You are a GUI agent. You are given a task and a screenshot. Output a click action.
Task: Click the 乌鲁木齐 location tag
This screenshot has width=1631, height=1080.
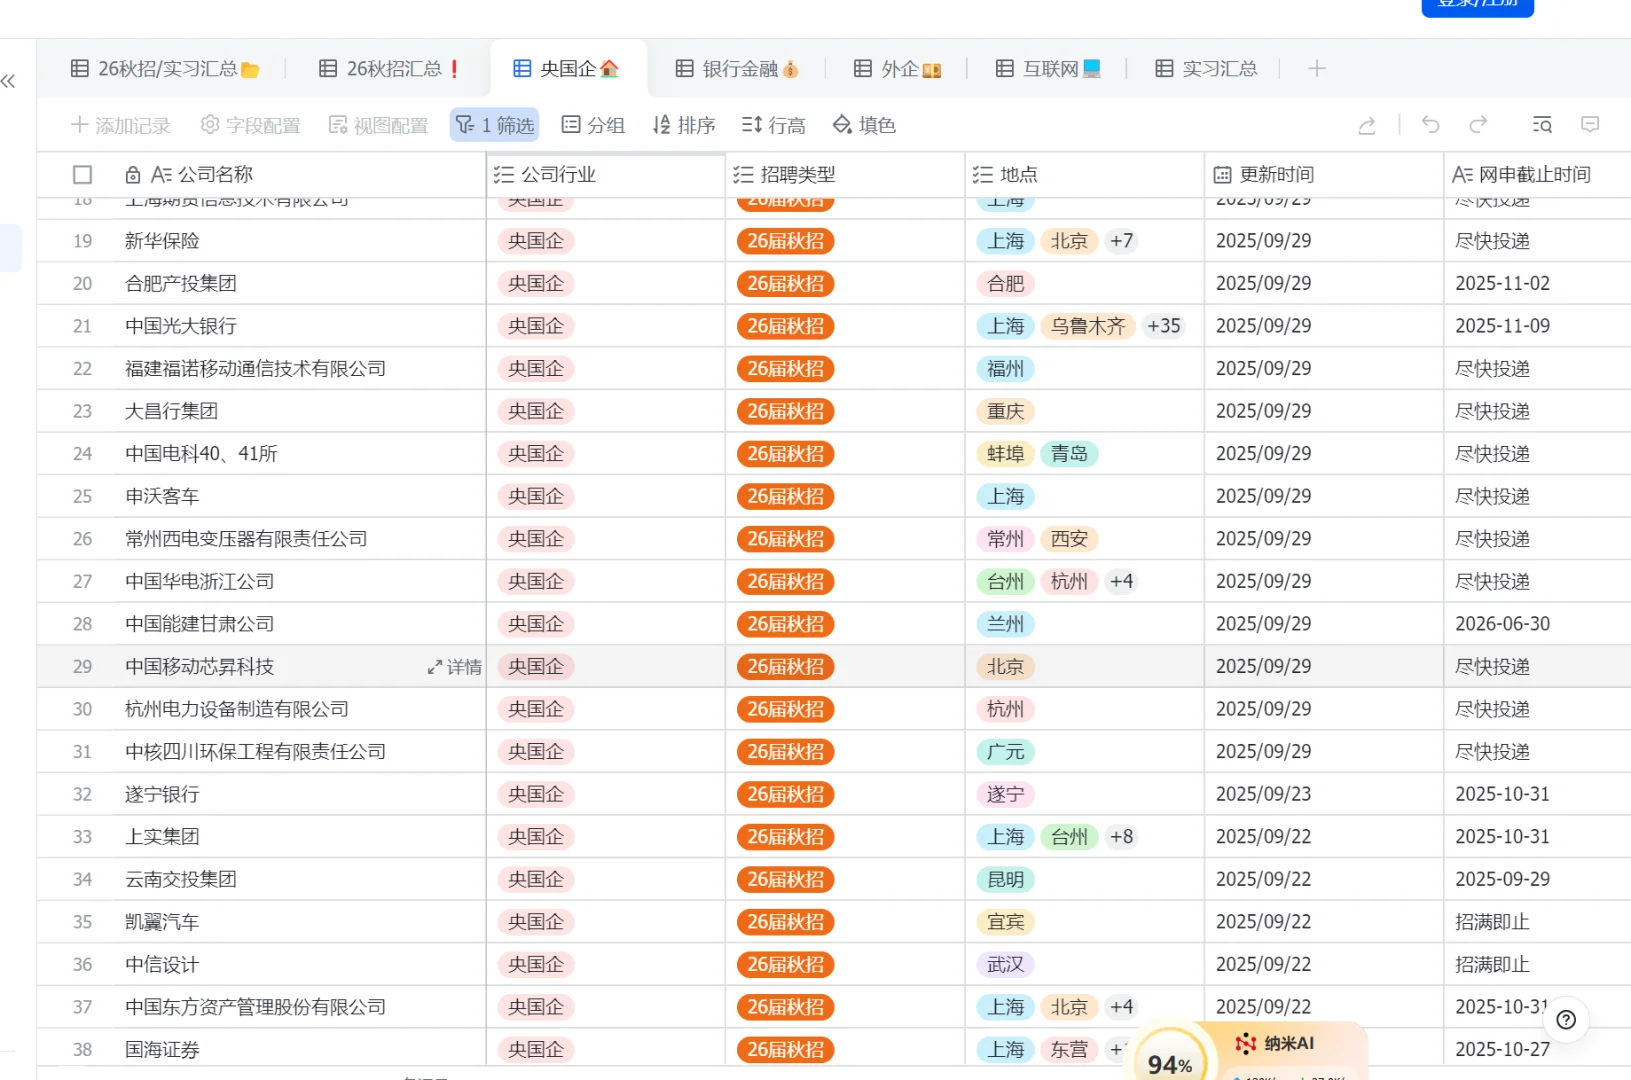1088,326
